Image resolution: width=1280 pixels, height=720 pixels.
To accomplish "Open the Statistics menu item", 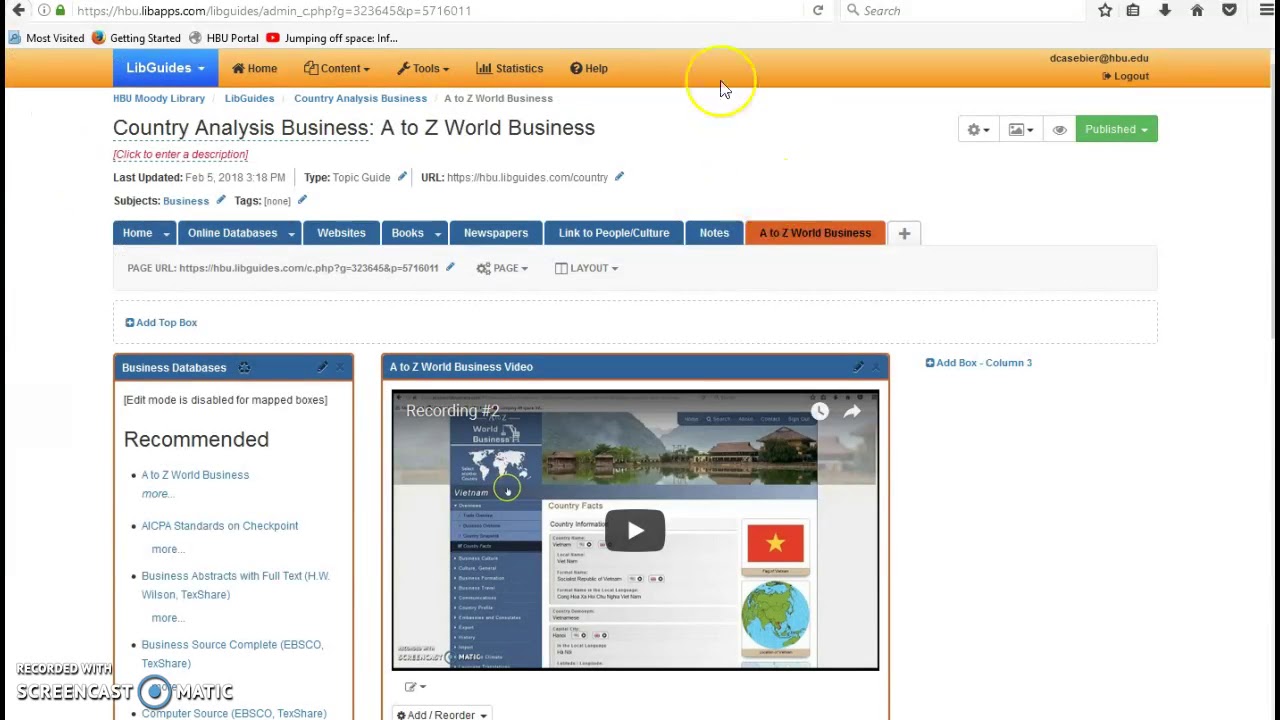I will click(x=510, y=68).
